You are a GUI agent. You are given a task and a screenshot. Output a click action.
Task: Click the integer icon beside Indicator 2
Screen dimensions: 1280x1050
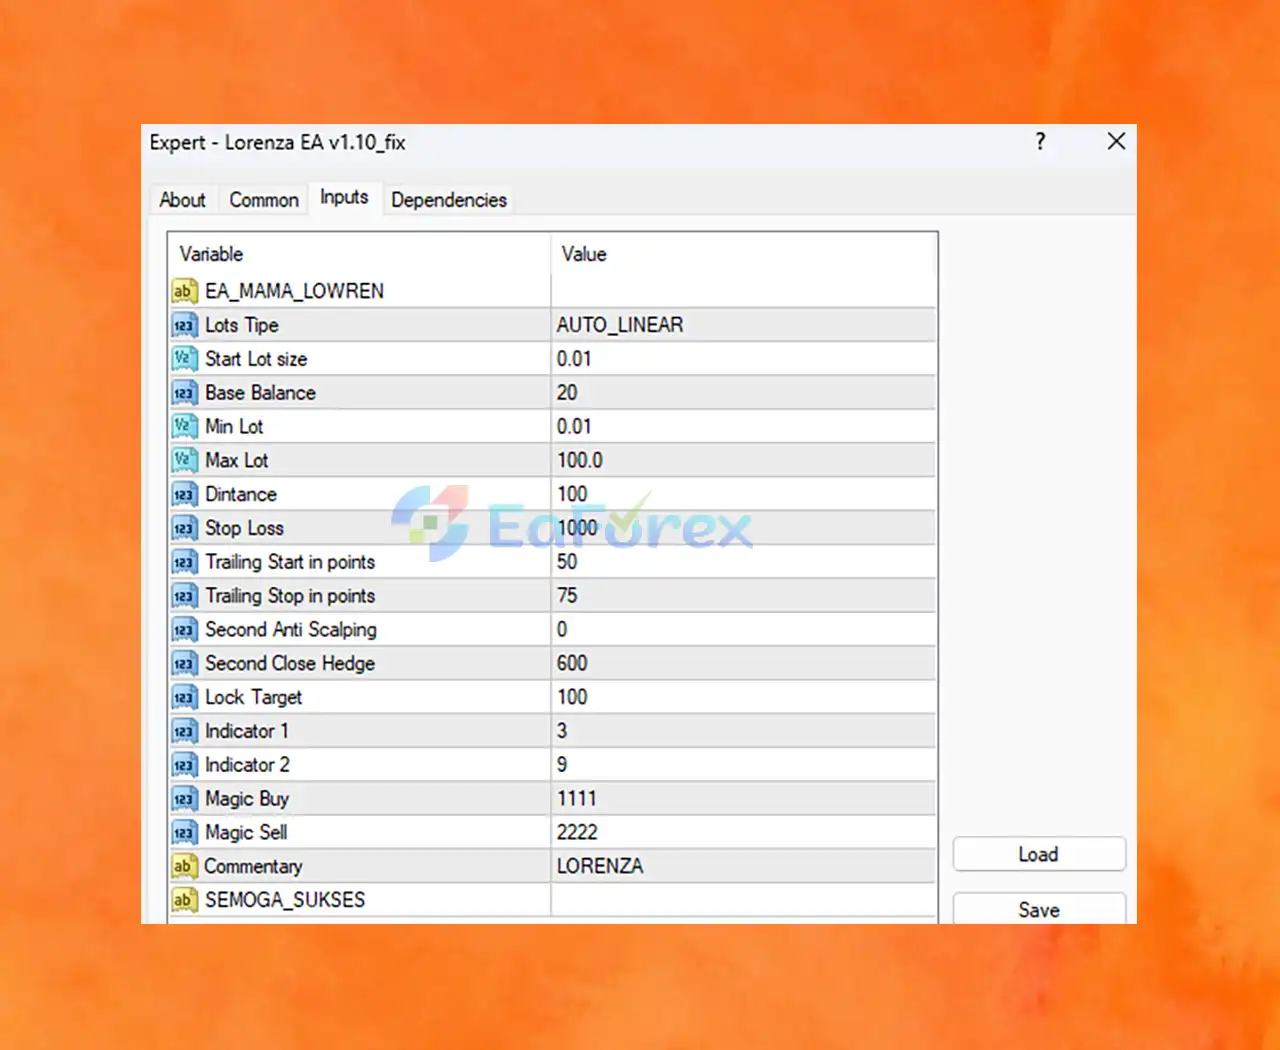183,765
